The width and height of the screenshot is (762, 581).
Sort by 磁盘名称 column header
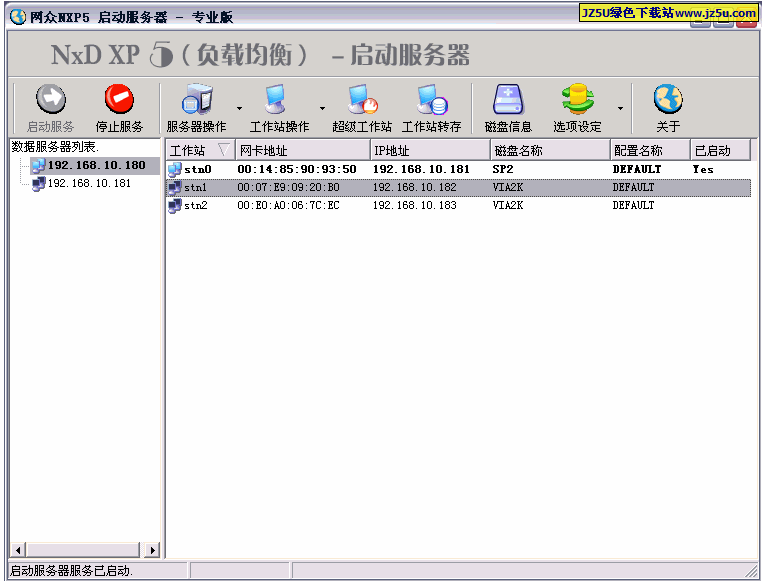[551, 150]
